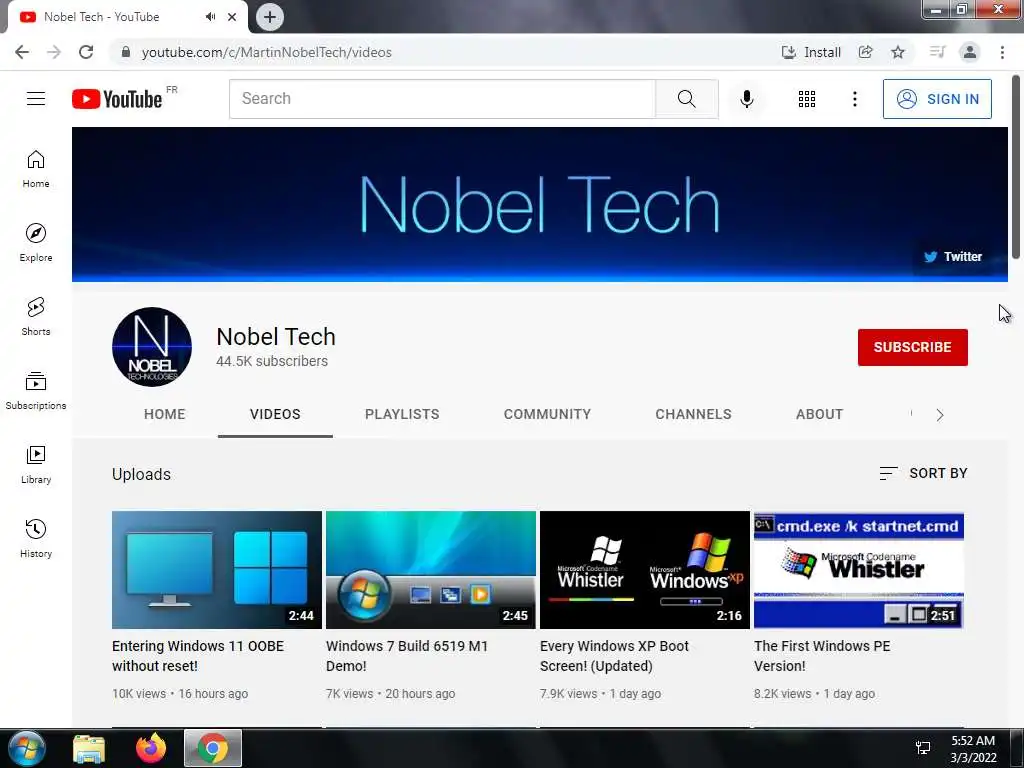Click the browser forward arrow
Screen dimensions: 1024x768
[54, 52]
